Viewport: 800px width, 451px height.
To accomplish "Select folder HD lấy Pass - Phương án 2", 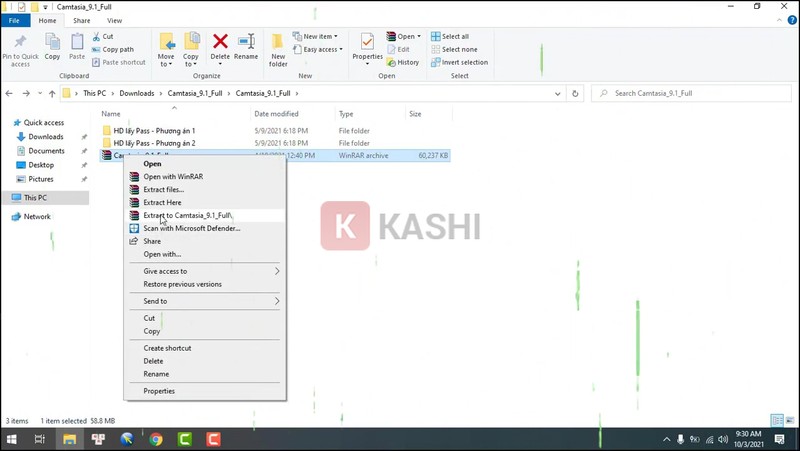I will click(x=154, y=143).
